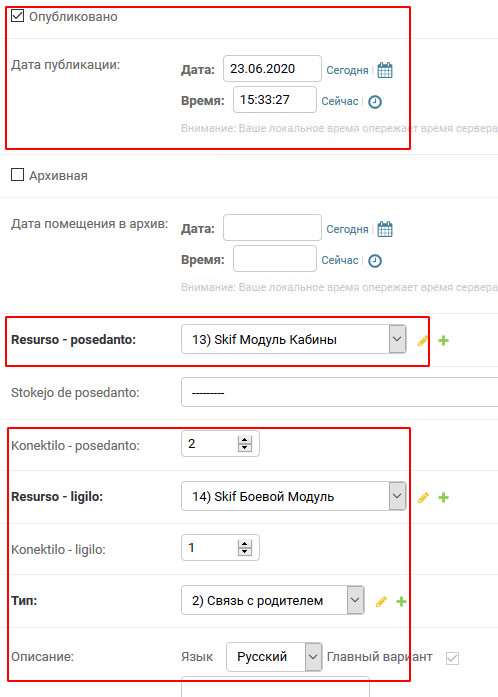
Task: Open the Resurso - posedanto dropdown
Action: click(x=293, y=339)
